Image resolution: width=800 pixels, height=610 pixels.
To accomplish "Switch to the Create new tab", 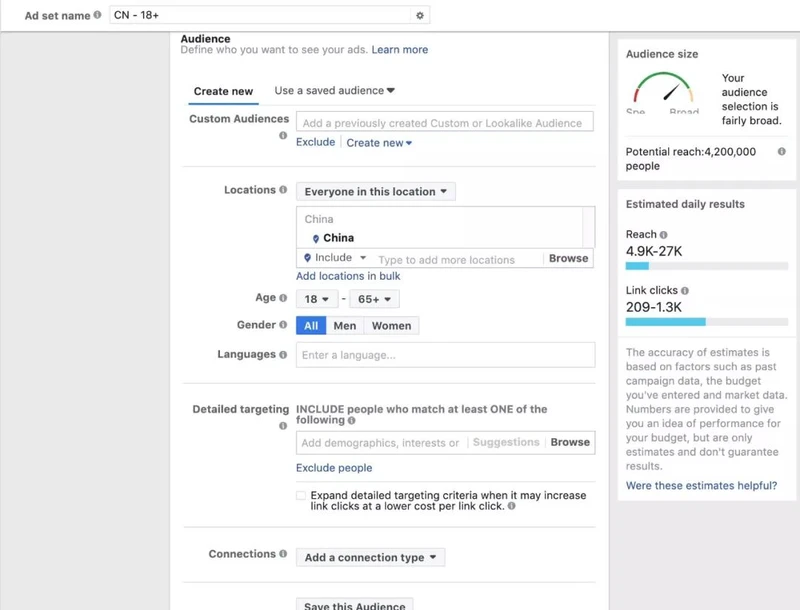I will click(x=223, y=91).
